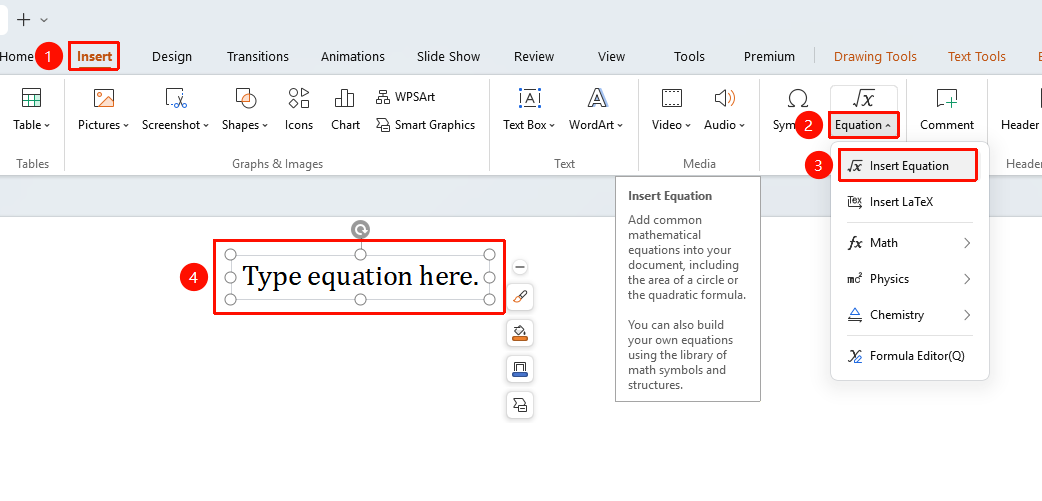Open the Tools tab
The width and height of the screenshot is (1042, 501).
pyautogui.click(x=689, y=56)
